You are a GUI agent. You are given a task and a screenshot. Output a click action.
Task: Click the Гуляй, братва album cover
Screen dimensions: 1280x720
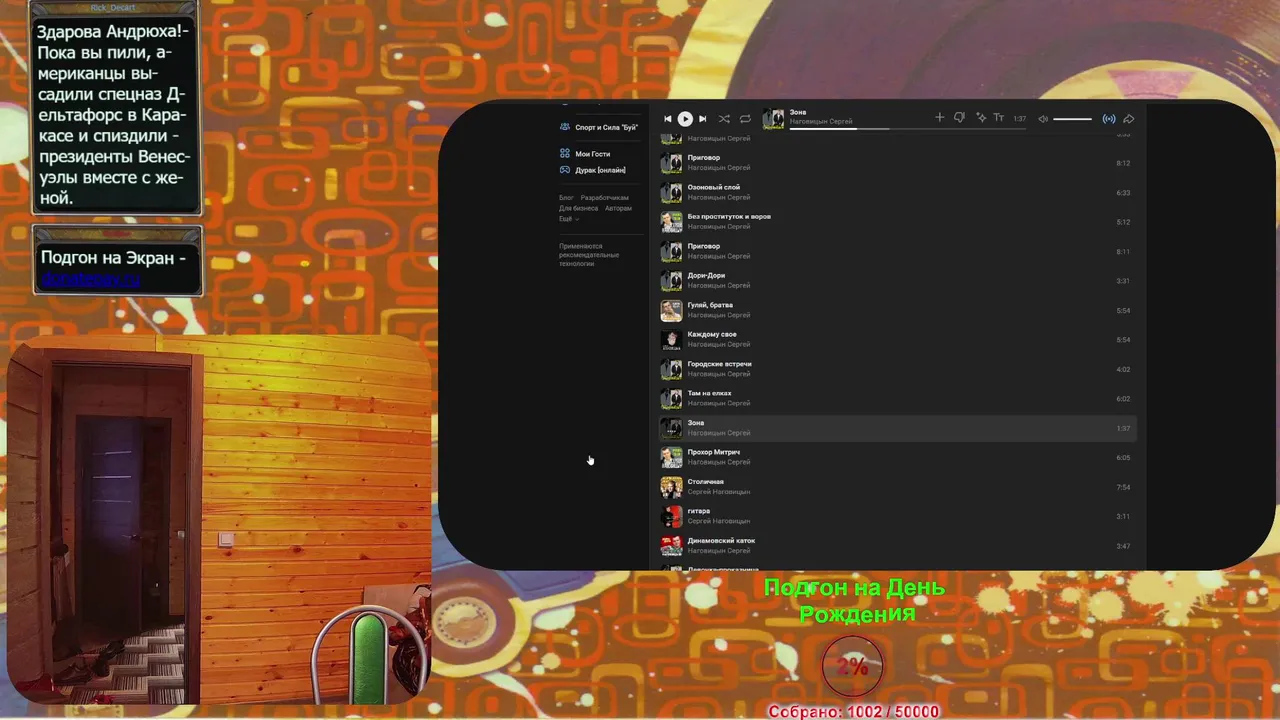coord(671,310)
